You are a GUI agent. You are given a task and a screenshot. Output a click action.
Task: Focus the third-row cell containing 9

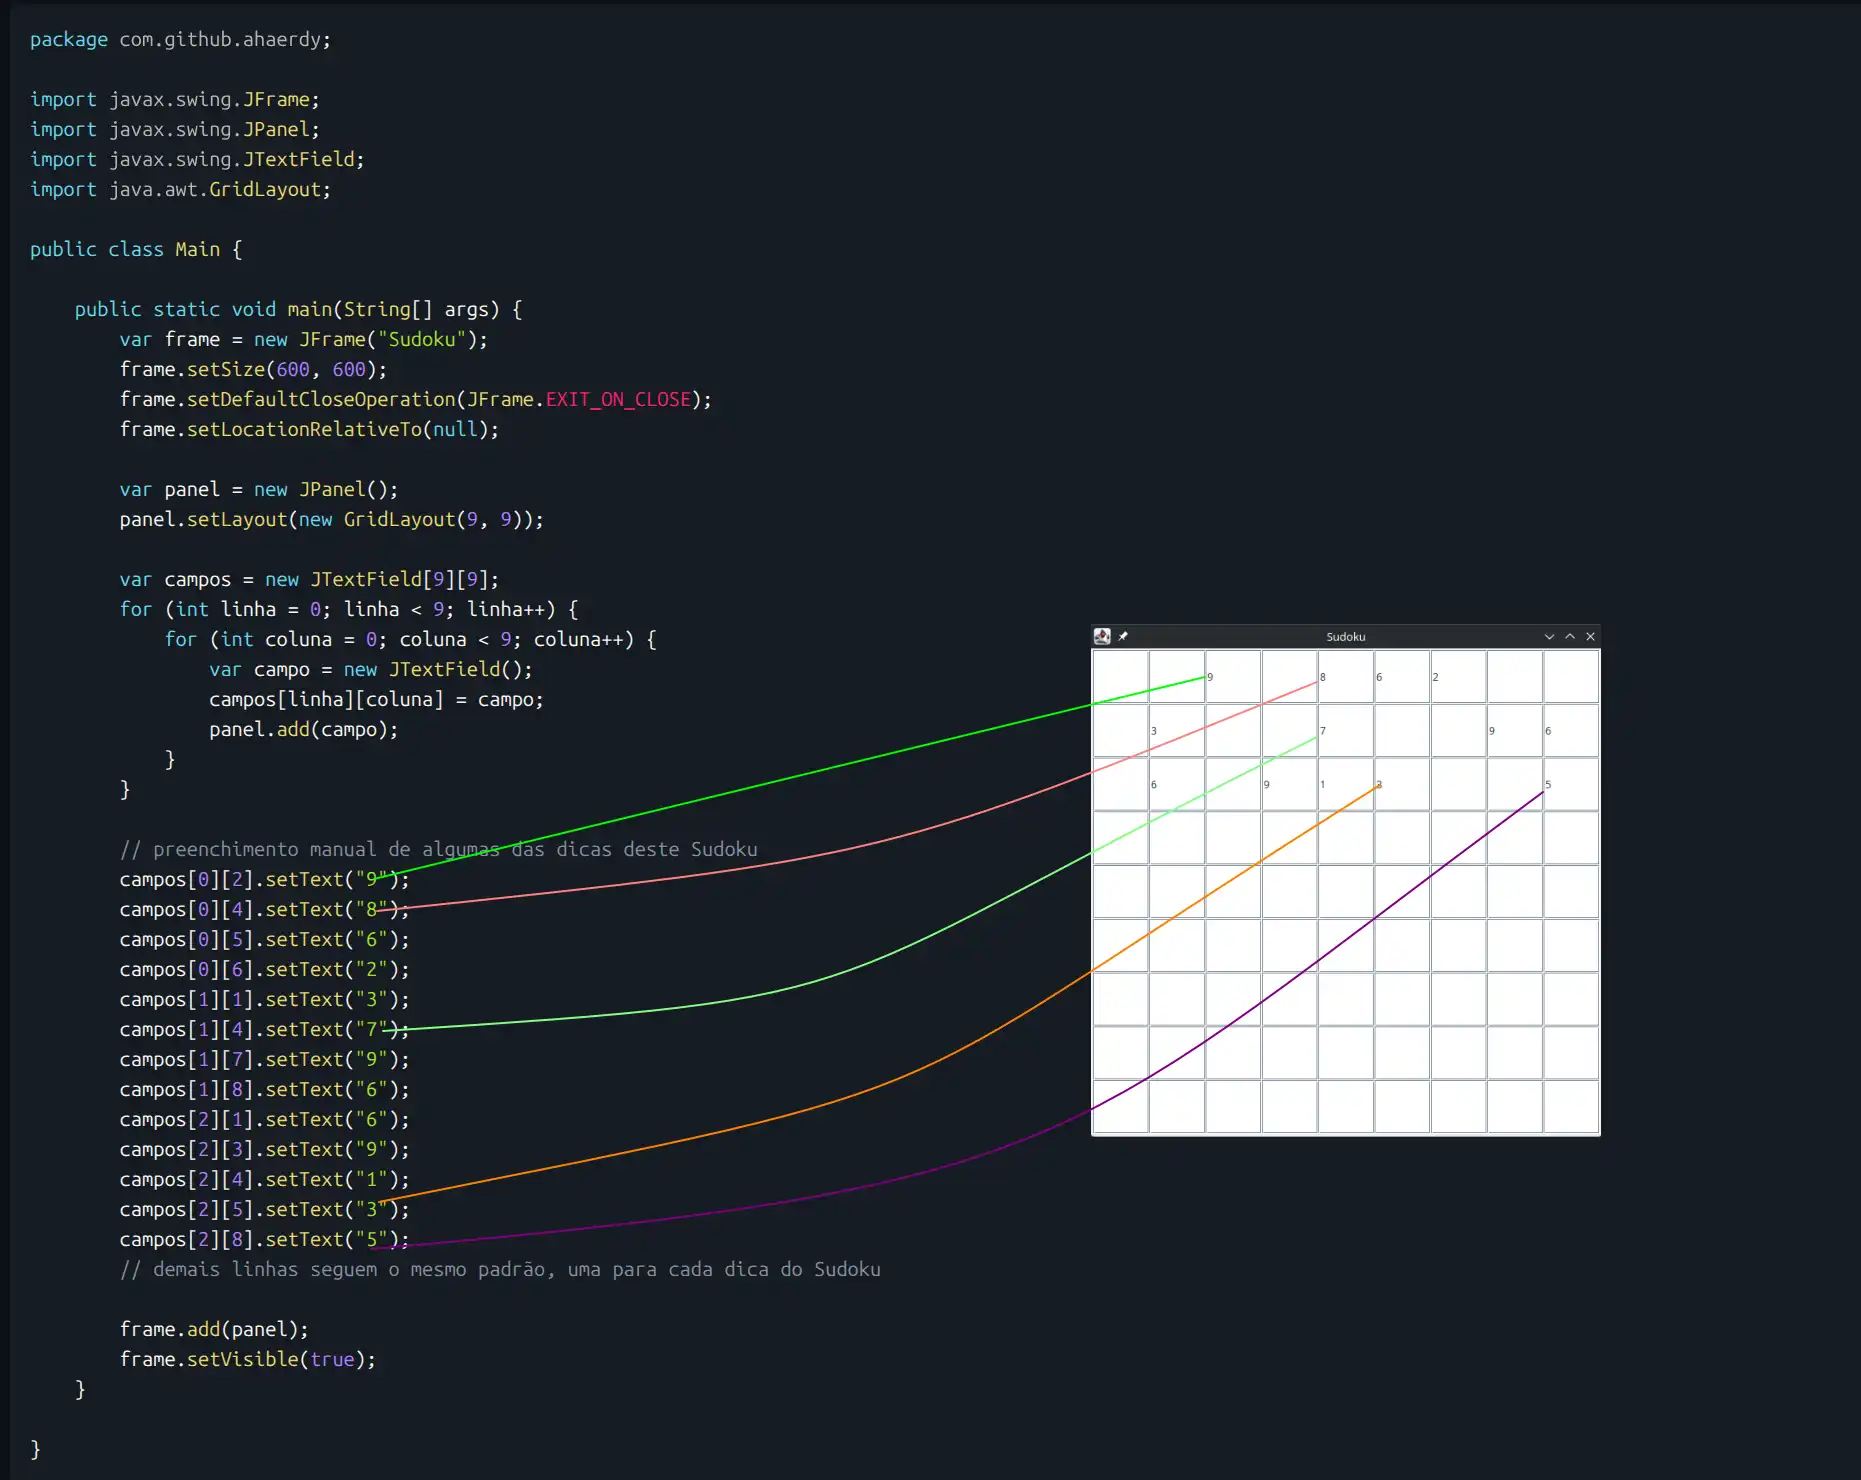pyautogui.click(x=1290, y=784)
